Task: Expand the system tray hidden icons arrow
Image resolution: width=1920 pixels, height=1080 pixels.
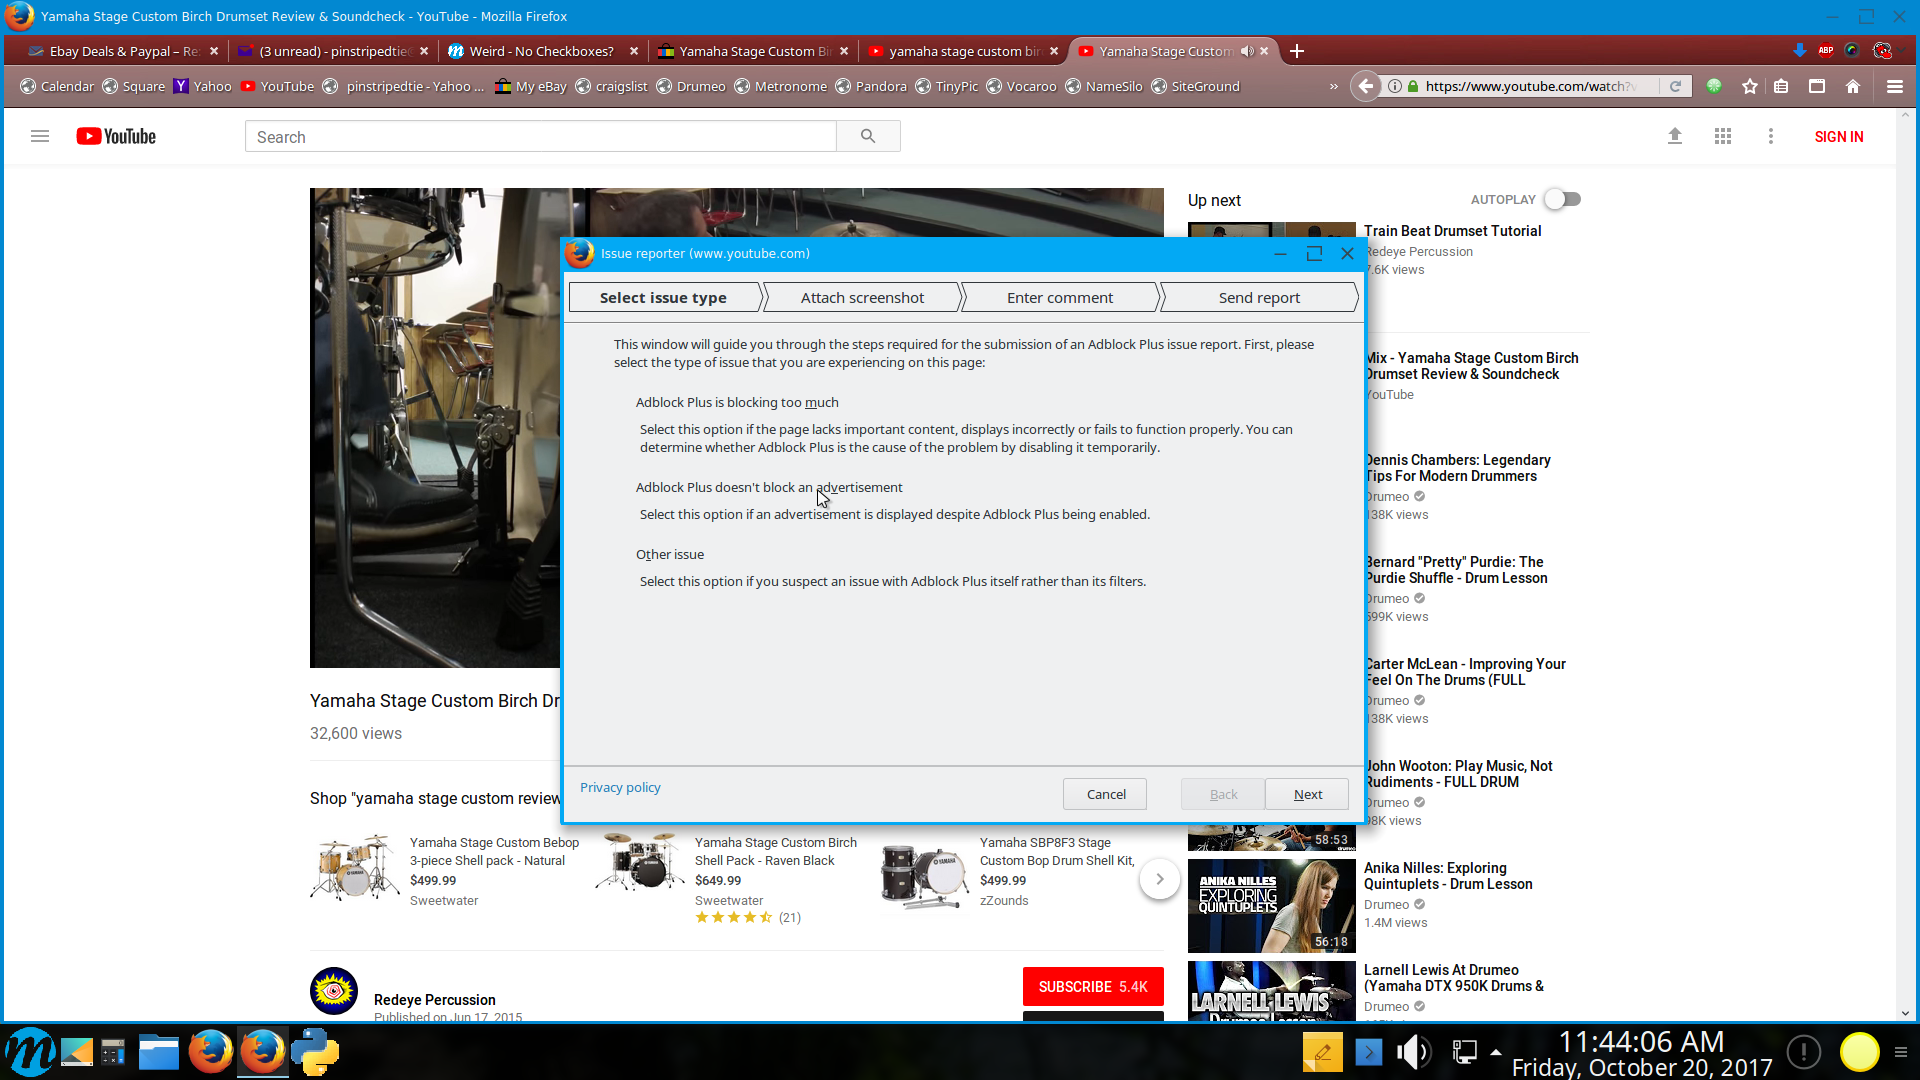Action: pos(1496,1052)
